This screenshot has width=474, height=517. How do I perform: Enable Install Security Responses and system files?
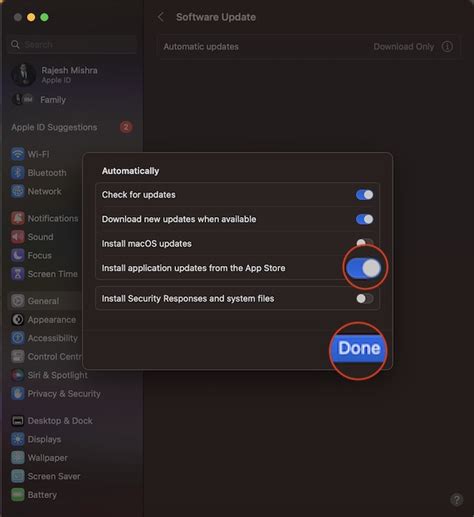coord(364,298)
